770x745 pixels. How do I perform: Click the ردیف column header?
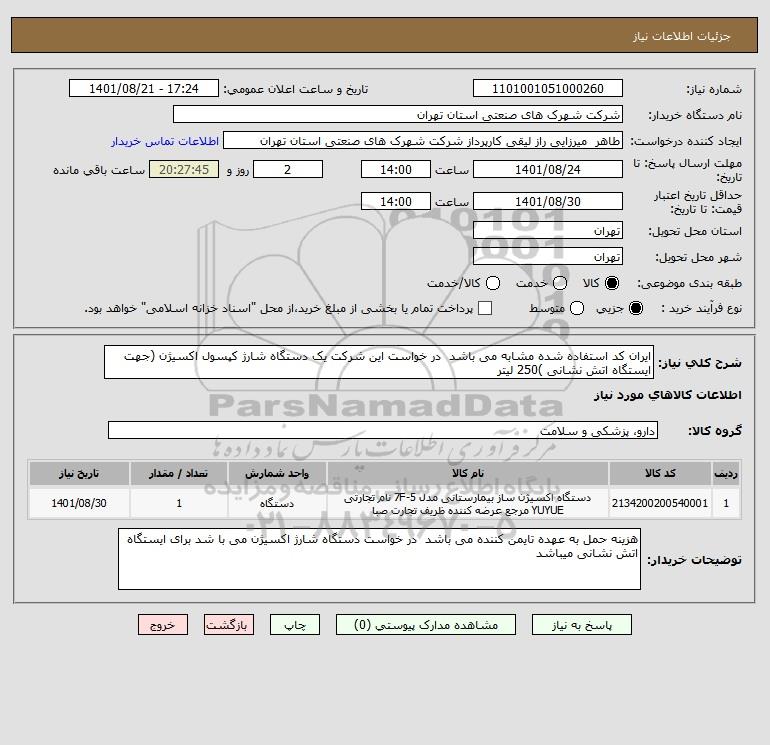(726, 473)
